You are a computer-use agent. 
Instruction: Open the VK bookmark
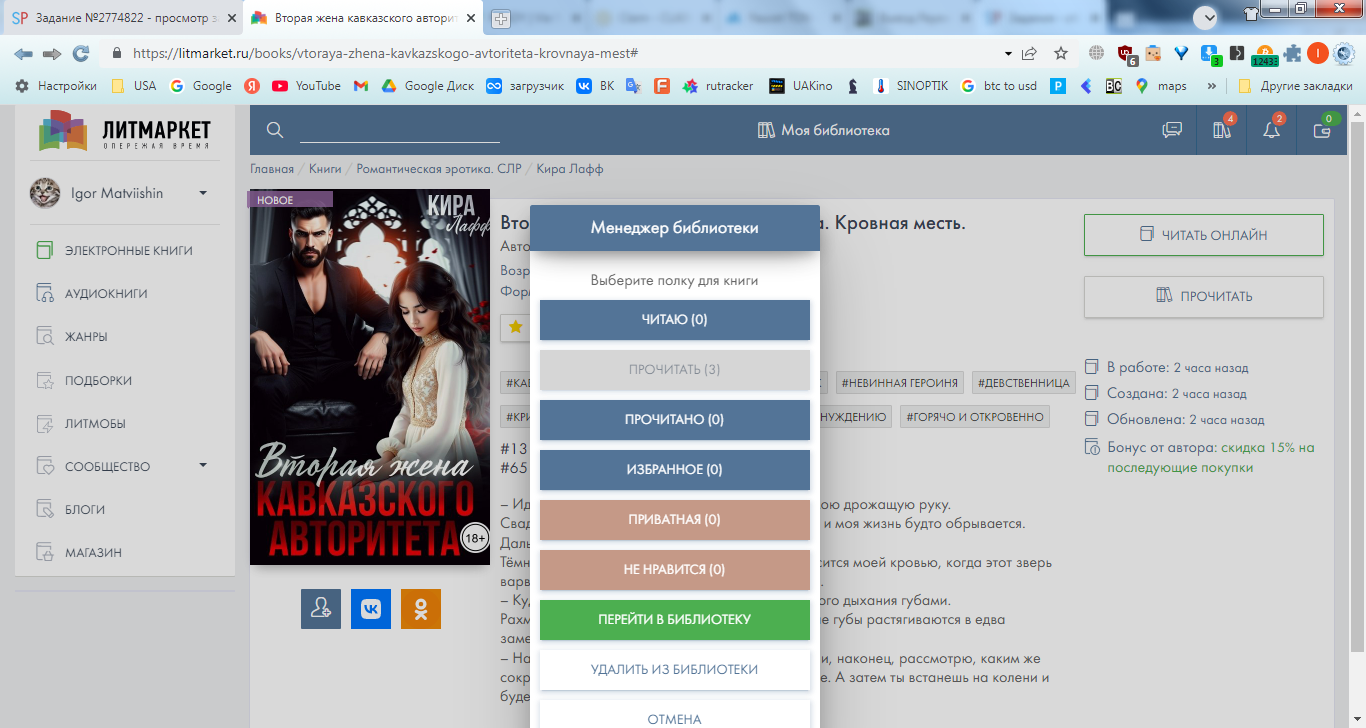coord(595,86)
